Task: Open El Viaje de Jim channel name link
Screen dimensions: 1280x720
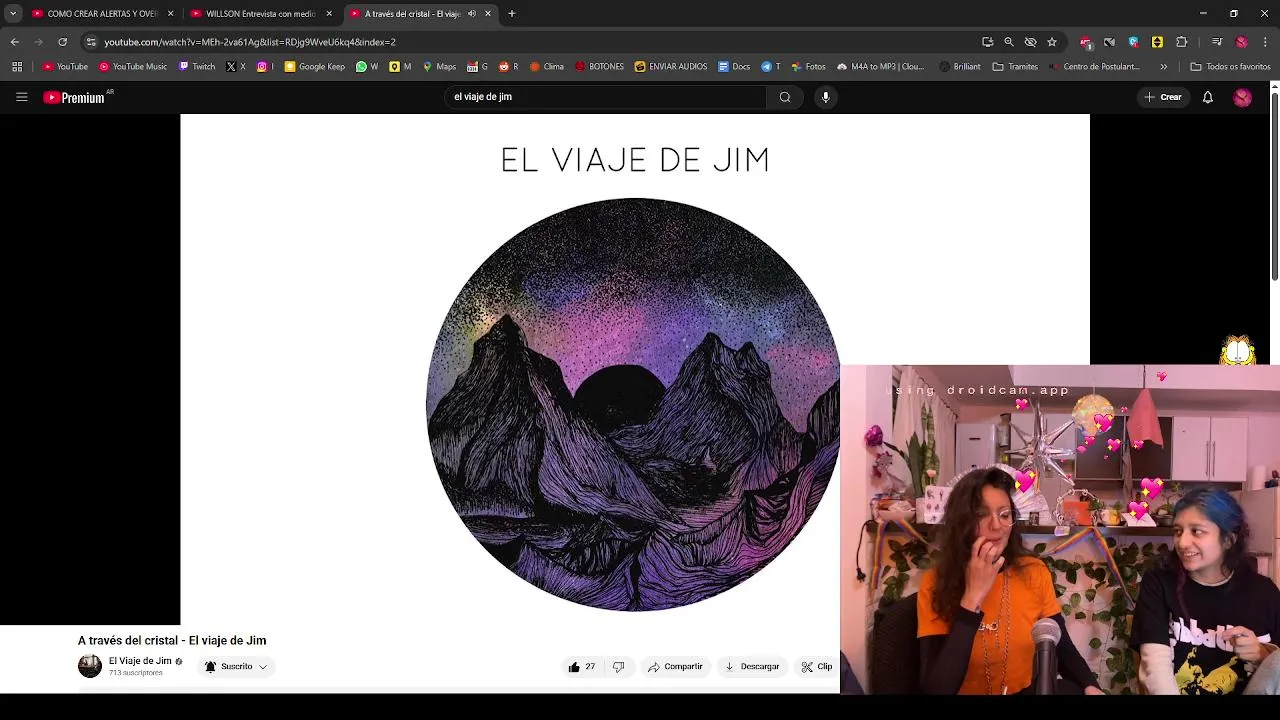Action: tap(140, 661)
